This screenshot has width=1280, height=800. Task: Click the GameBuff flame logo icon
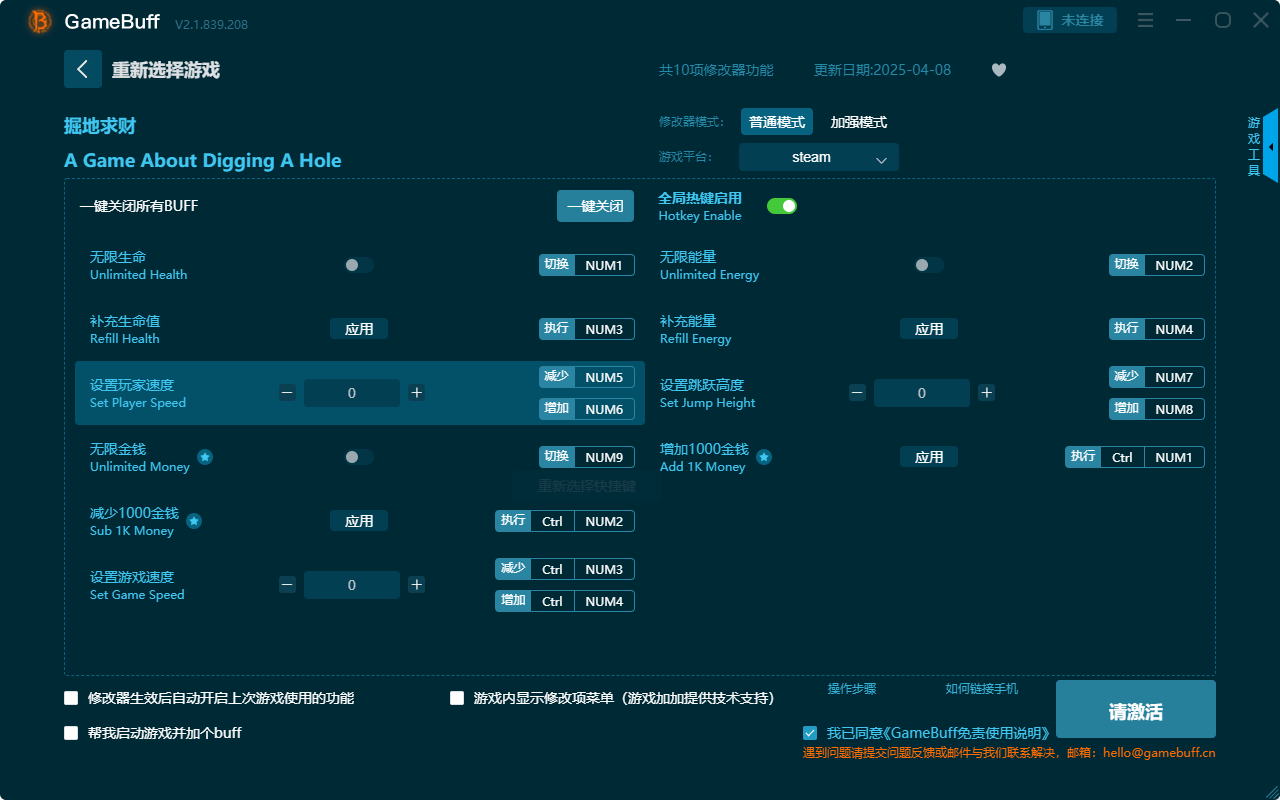coord(38,20)
